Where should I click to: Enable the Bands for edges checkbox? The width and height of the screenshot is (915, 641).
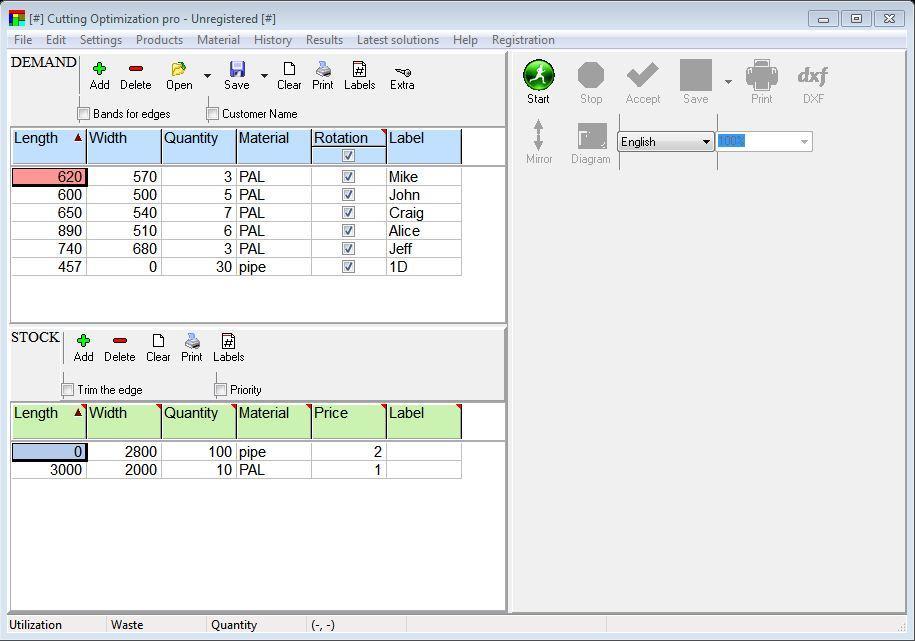[84, 114]
